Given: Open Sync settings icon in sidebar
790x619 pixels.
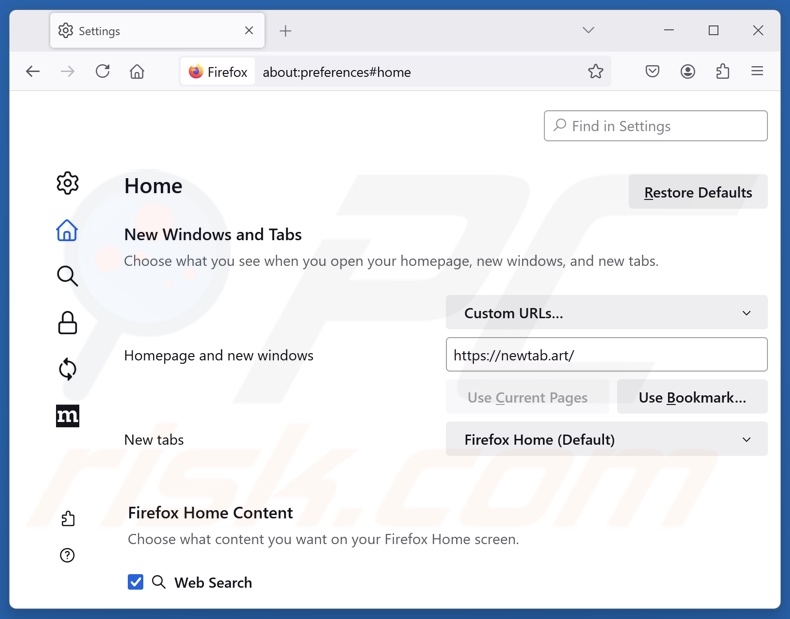Looking at the screenshot, I should pyautogui.click(x=67, y=369).
